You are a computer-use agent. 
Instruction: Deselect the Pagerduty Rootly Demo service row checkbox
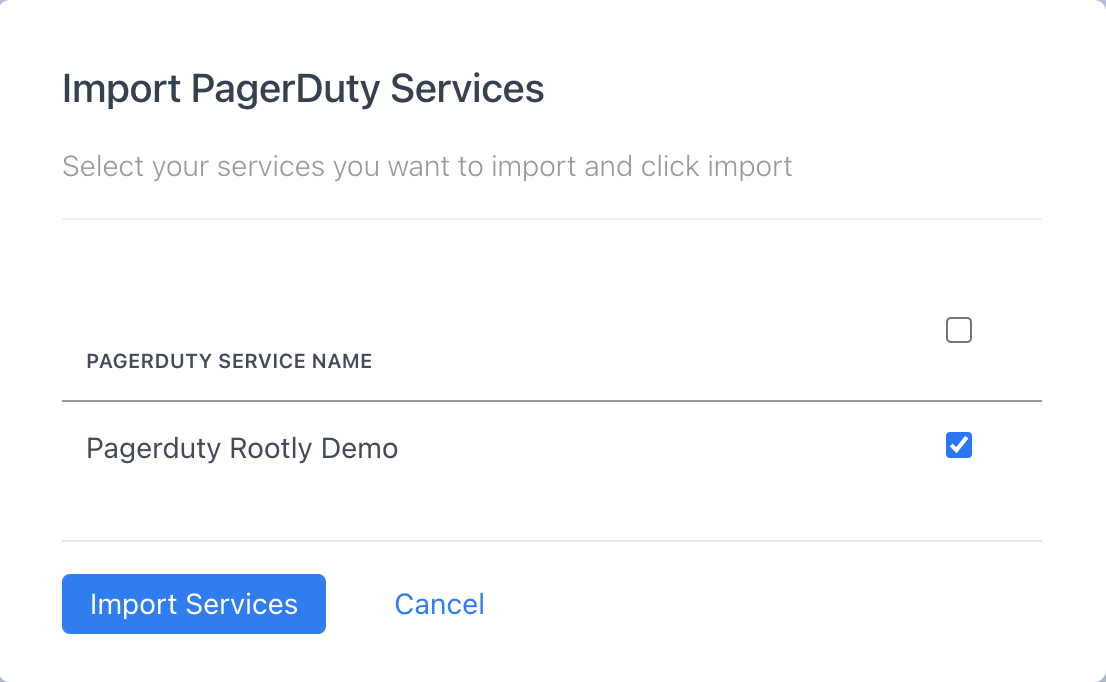point(959,445)
